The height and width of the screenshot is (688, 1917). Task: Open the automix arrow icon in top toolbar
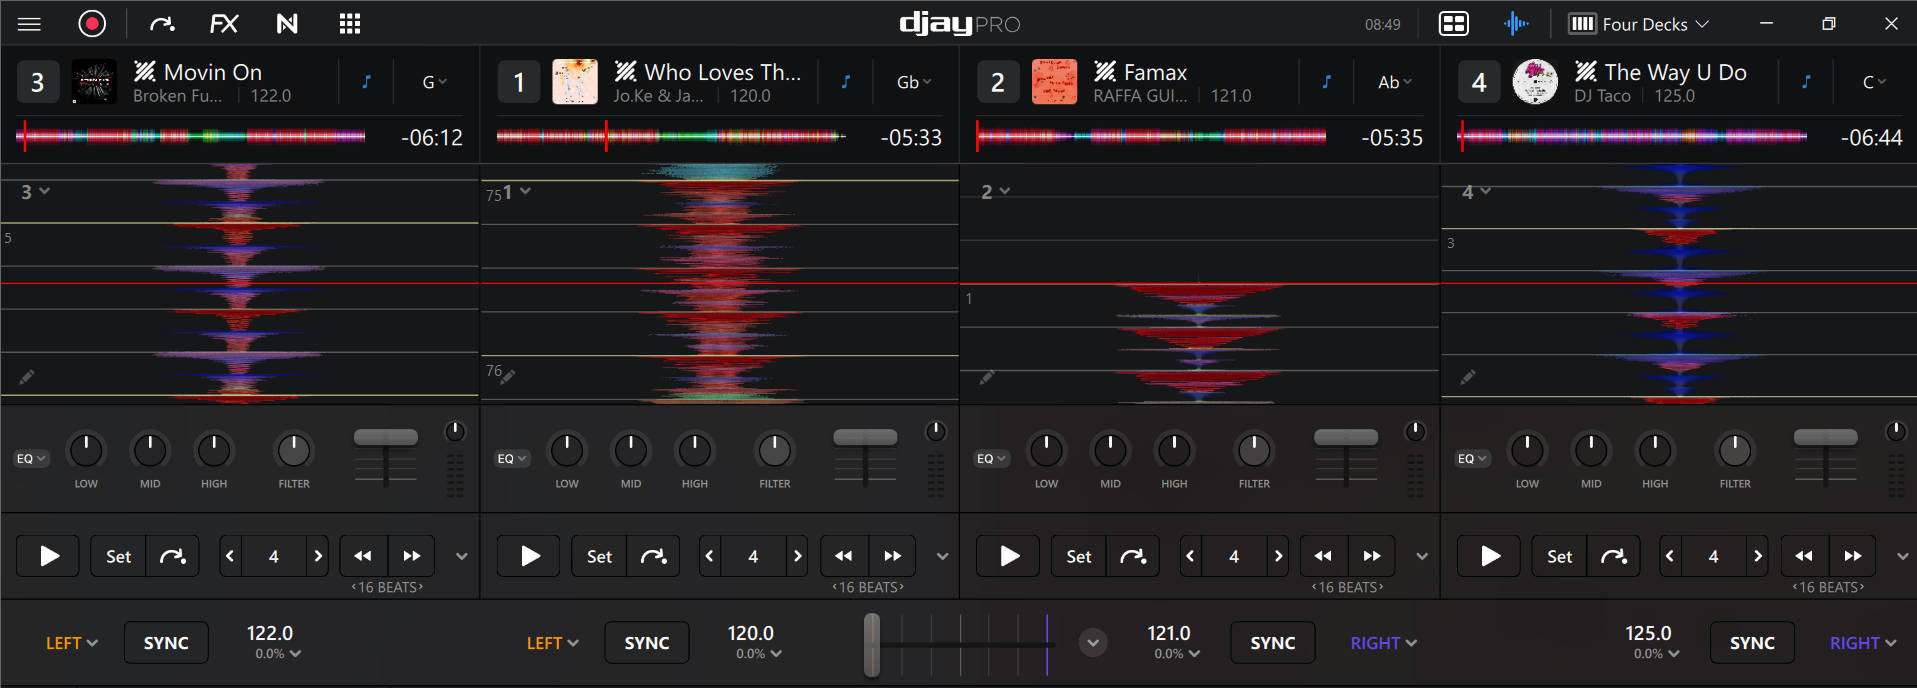(x=162, y=24)
